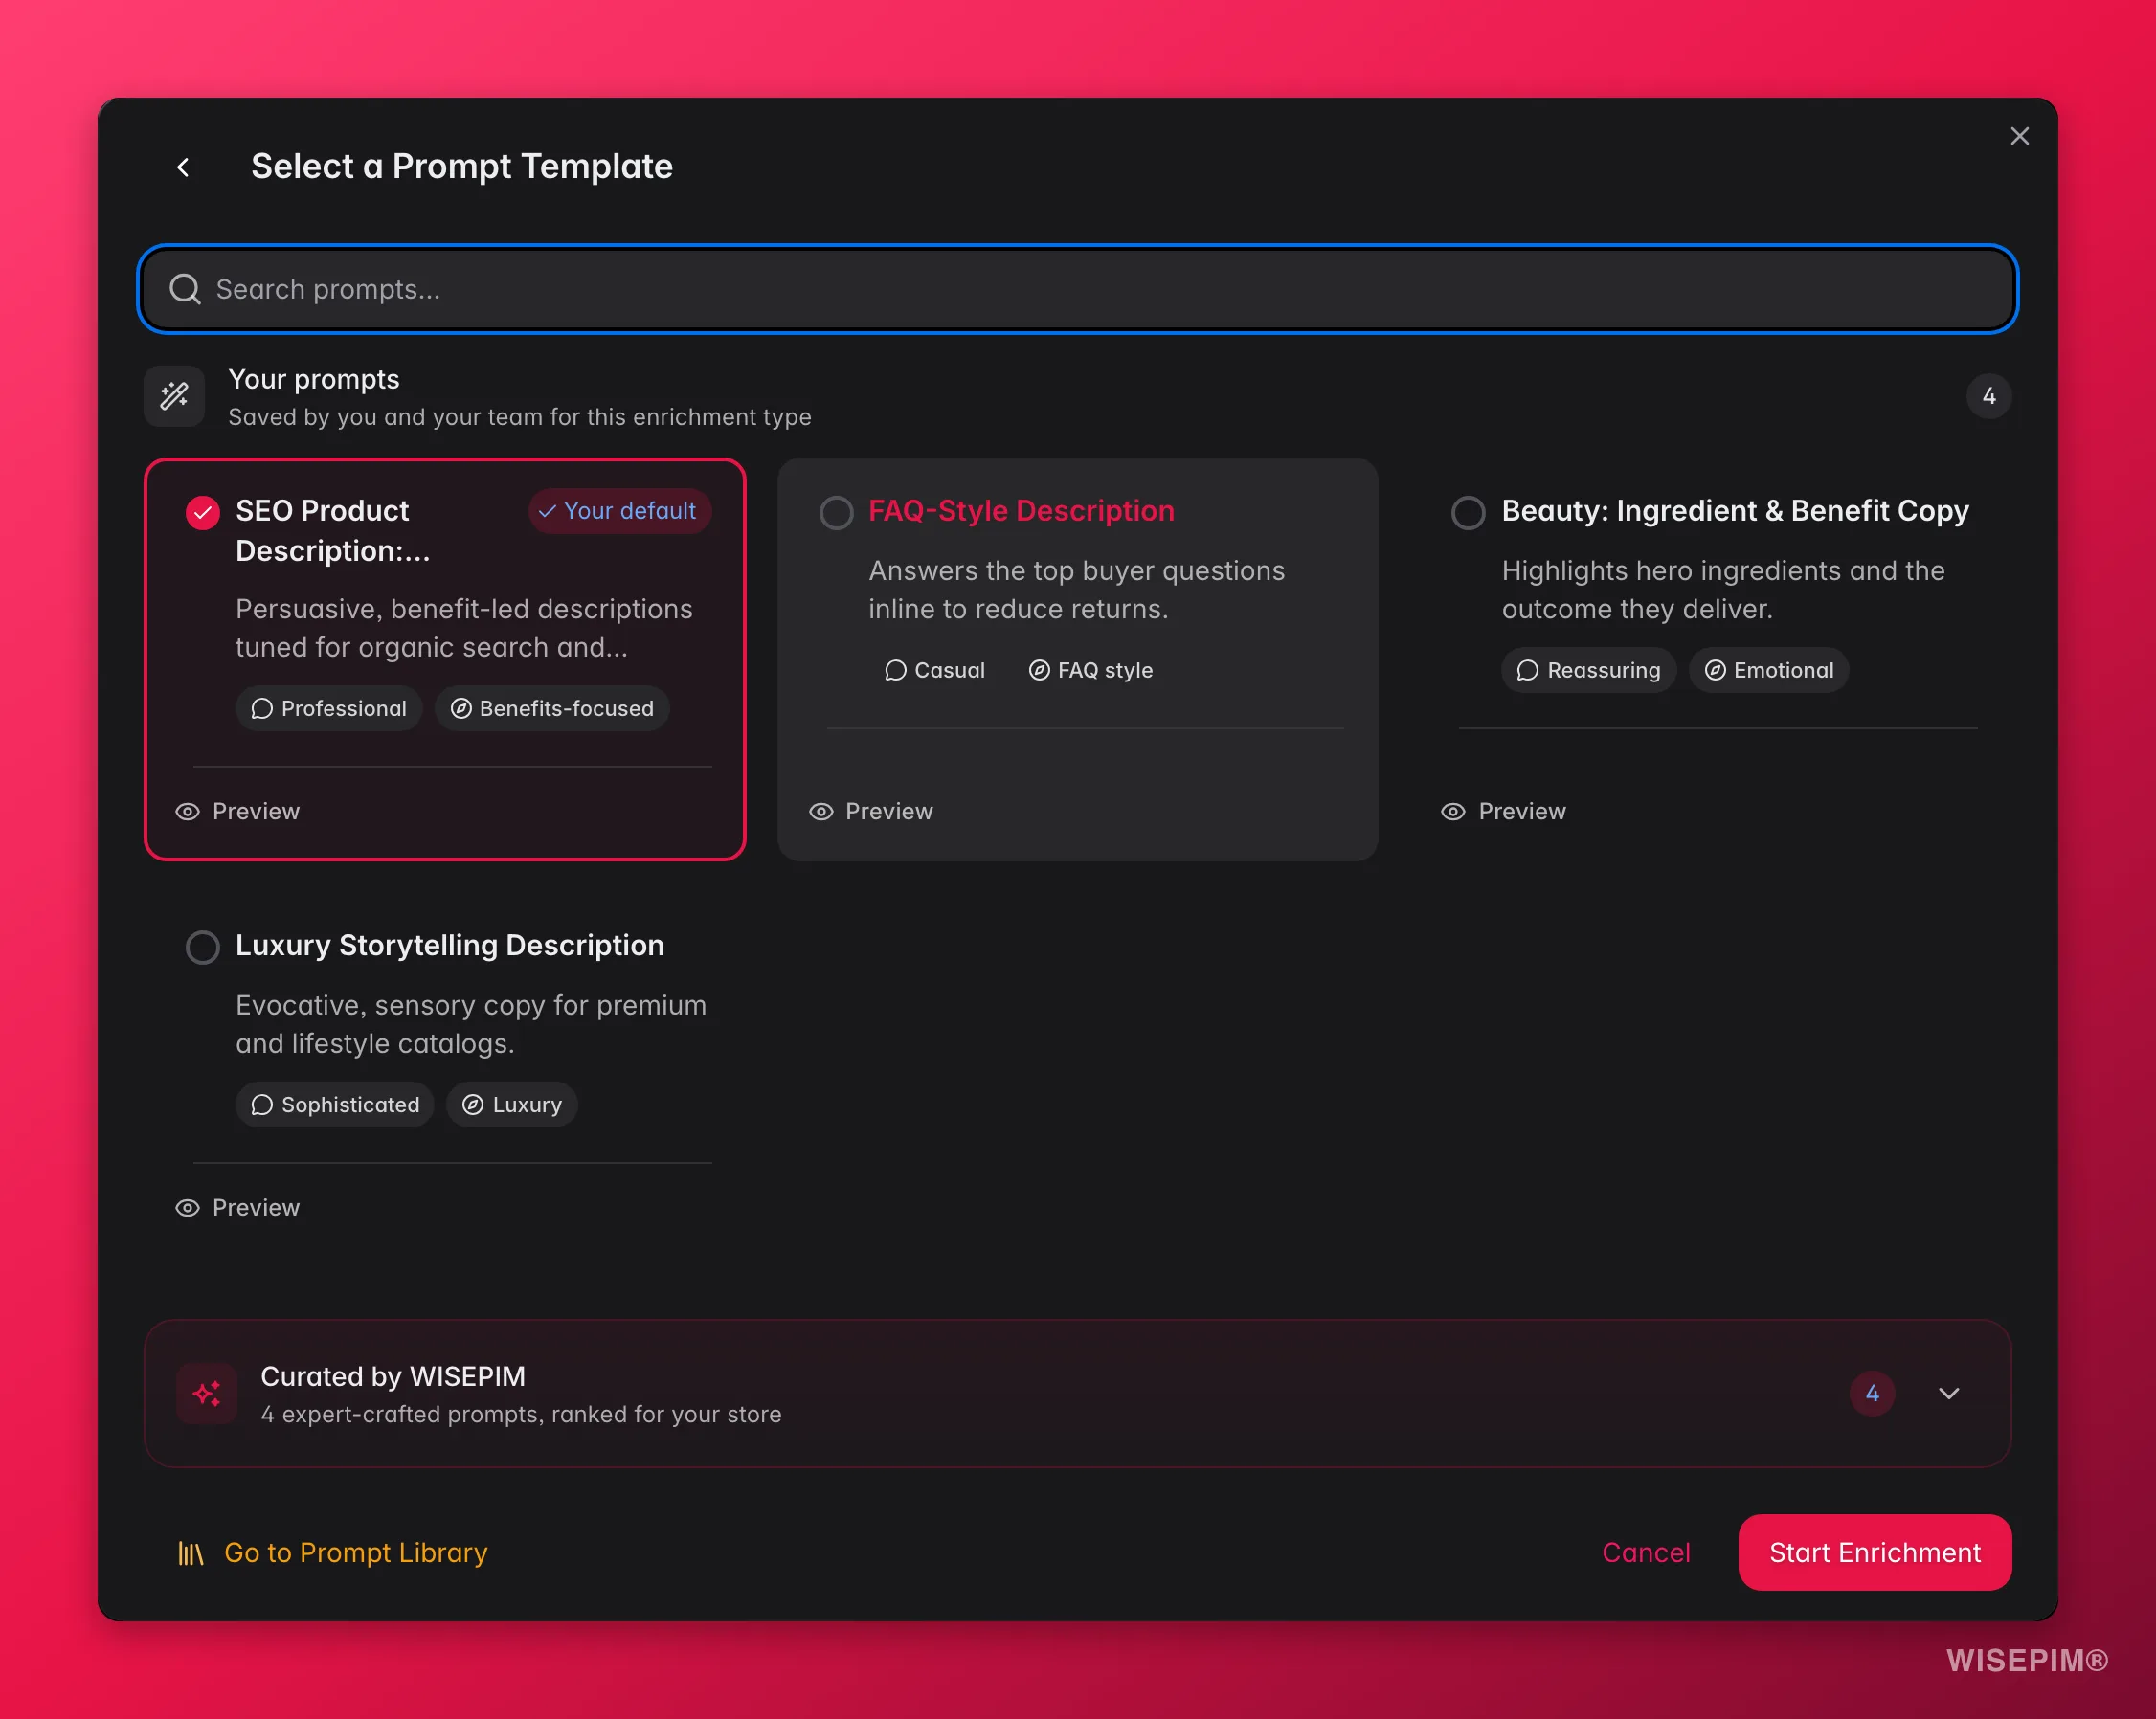This screenshot has width=2156, height=1719.
Task: Choose the FAQ-Style Description radio button
Action: click(x=836, y=512)
